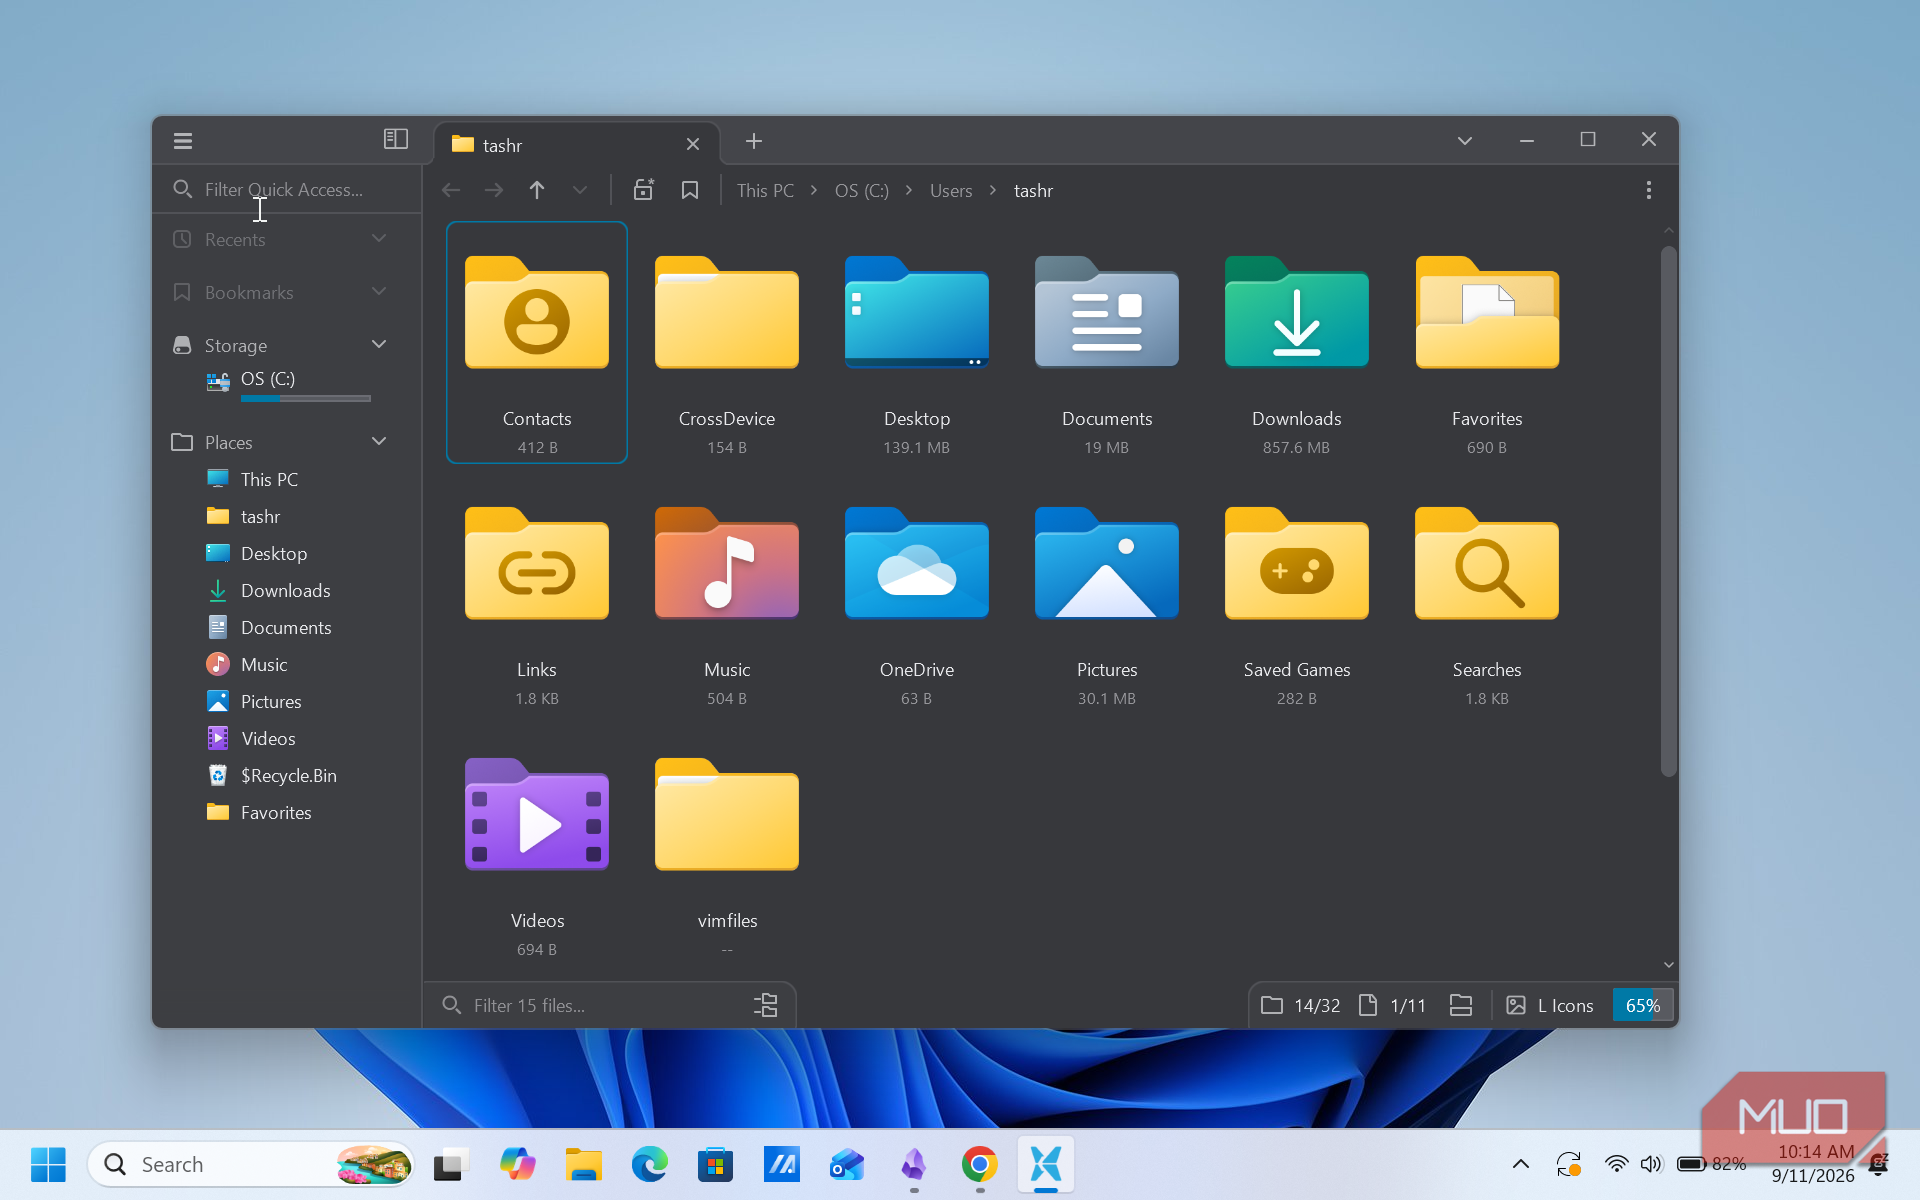
Task: Click OS (C:) breadcrumb
Action: [x=862, y=191]
